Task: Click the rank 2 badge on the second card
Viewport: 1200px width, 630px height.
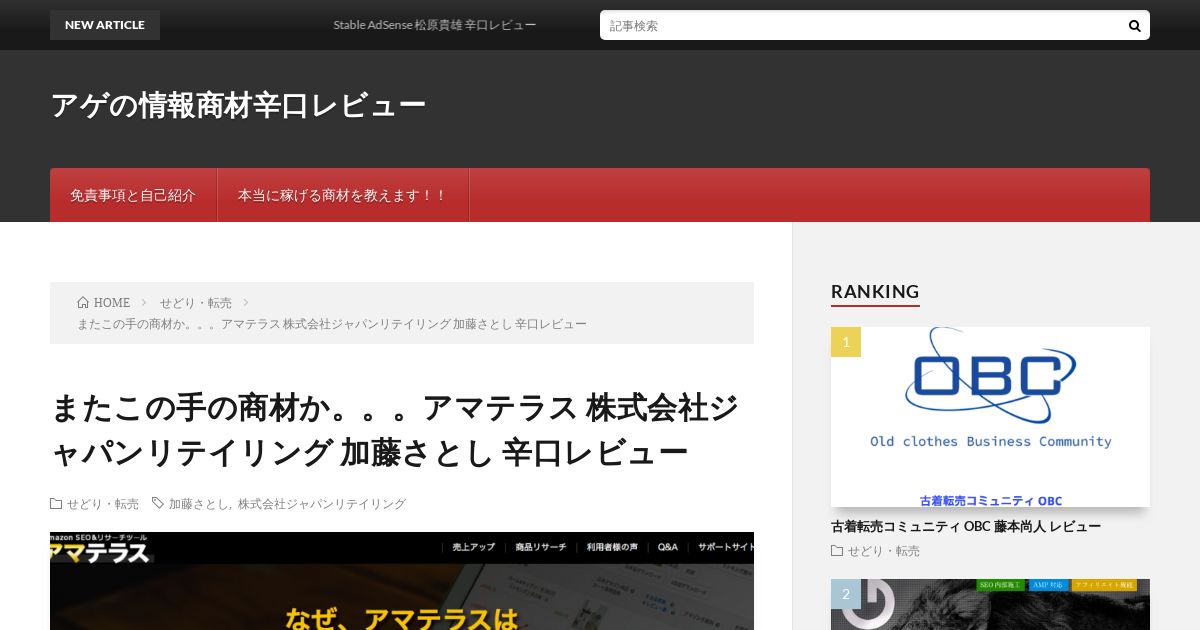Action: pos(846,594)
